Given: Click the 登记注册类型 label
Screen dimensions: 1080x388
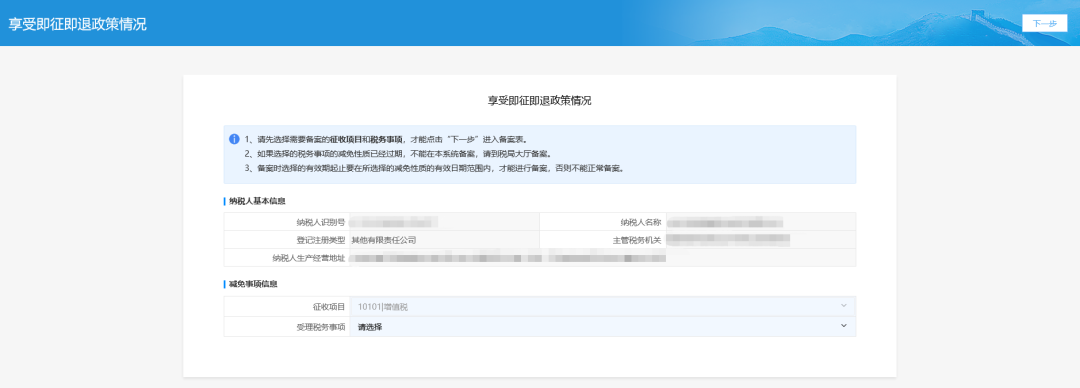Looking at the screenshot, I should pyautogui.click(x=320, y=241).
